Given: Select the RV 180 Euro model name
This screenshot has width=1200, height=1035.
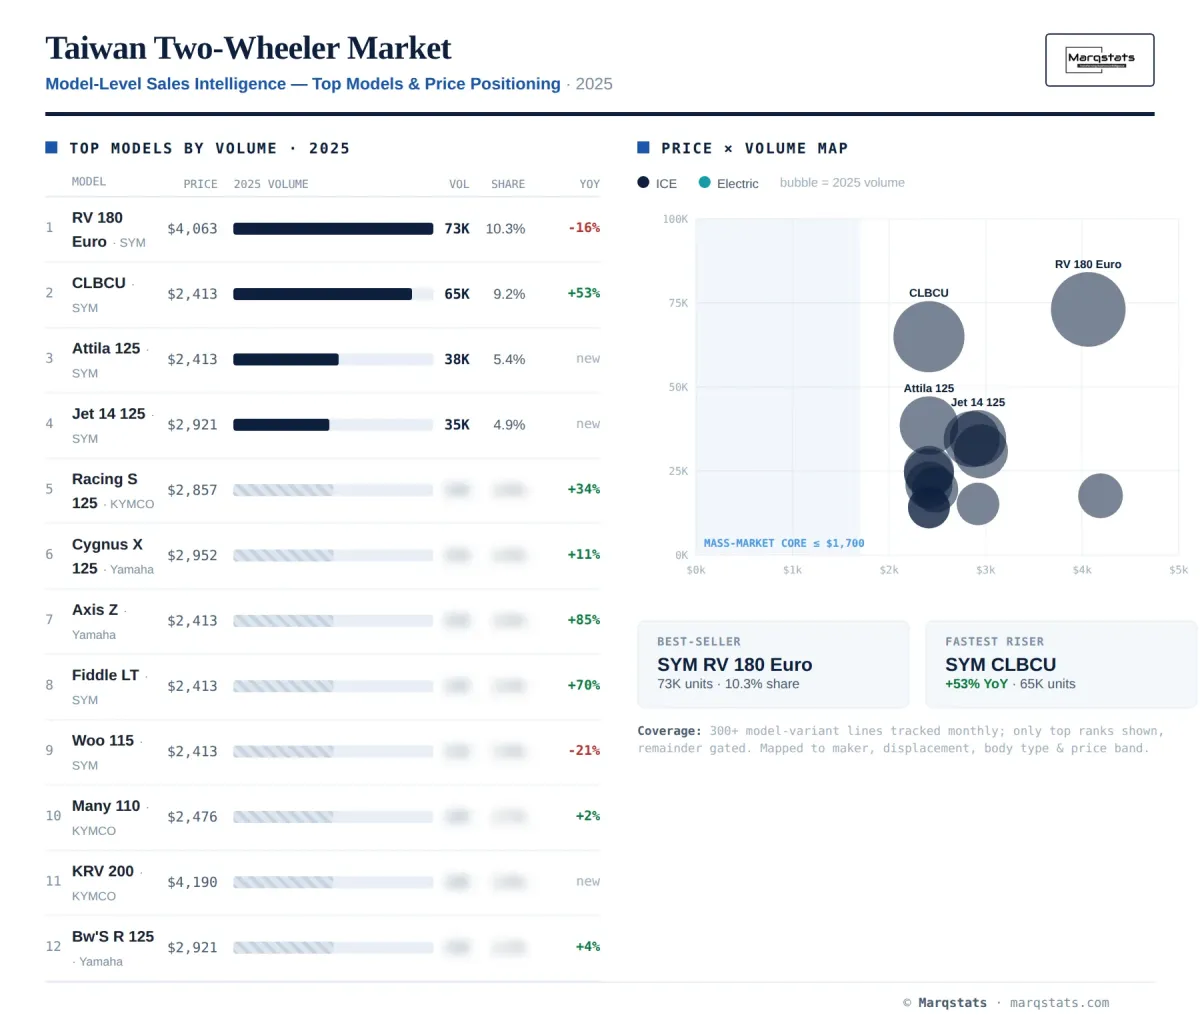Looking at the screenshot, I should click(x=97, y=229).
